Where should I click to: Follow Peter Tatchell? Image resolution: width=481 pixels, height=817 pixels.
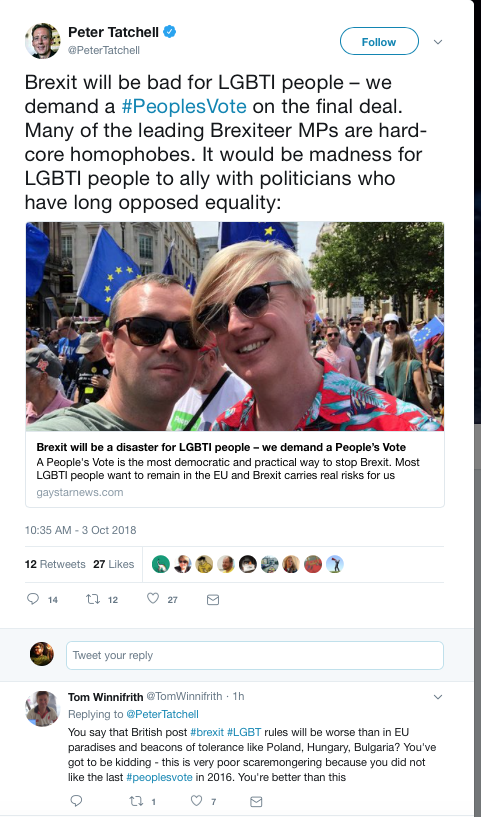click(x=379, y=41)
